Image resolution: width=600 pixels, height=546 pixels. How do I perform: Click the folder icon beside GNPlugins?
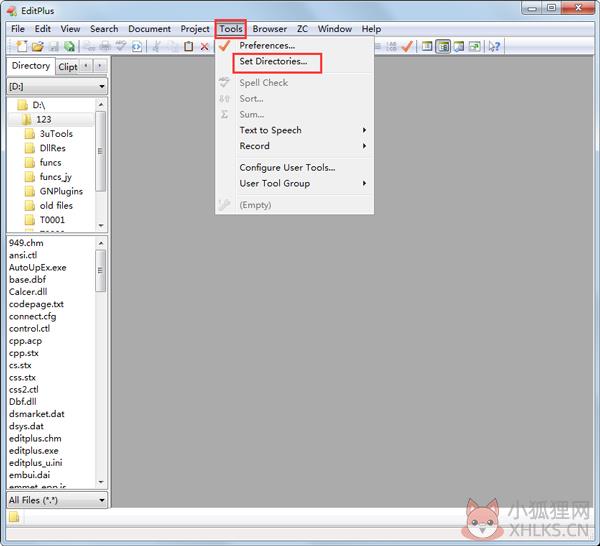point(29,191)
